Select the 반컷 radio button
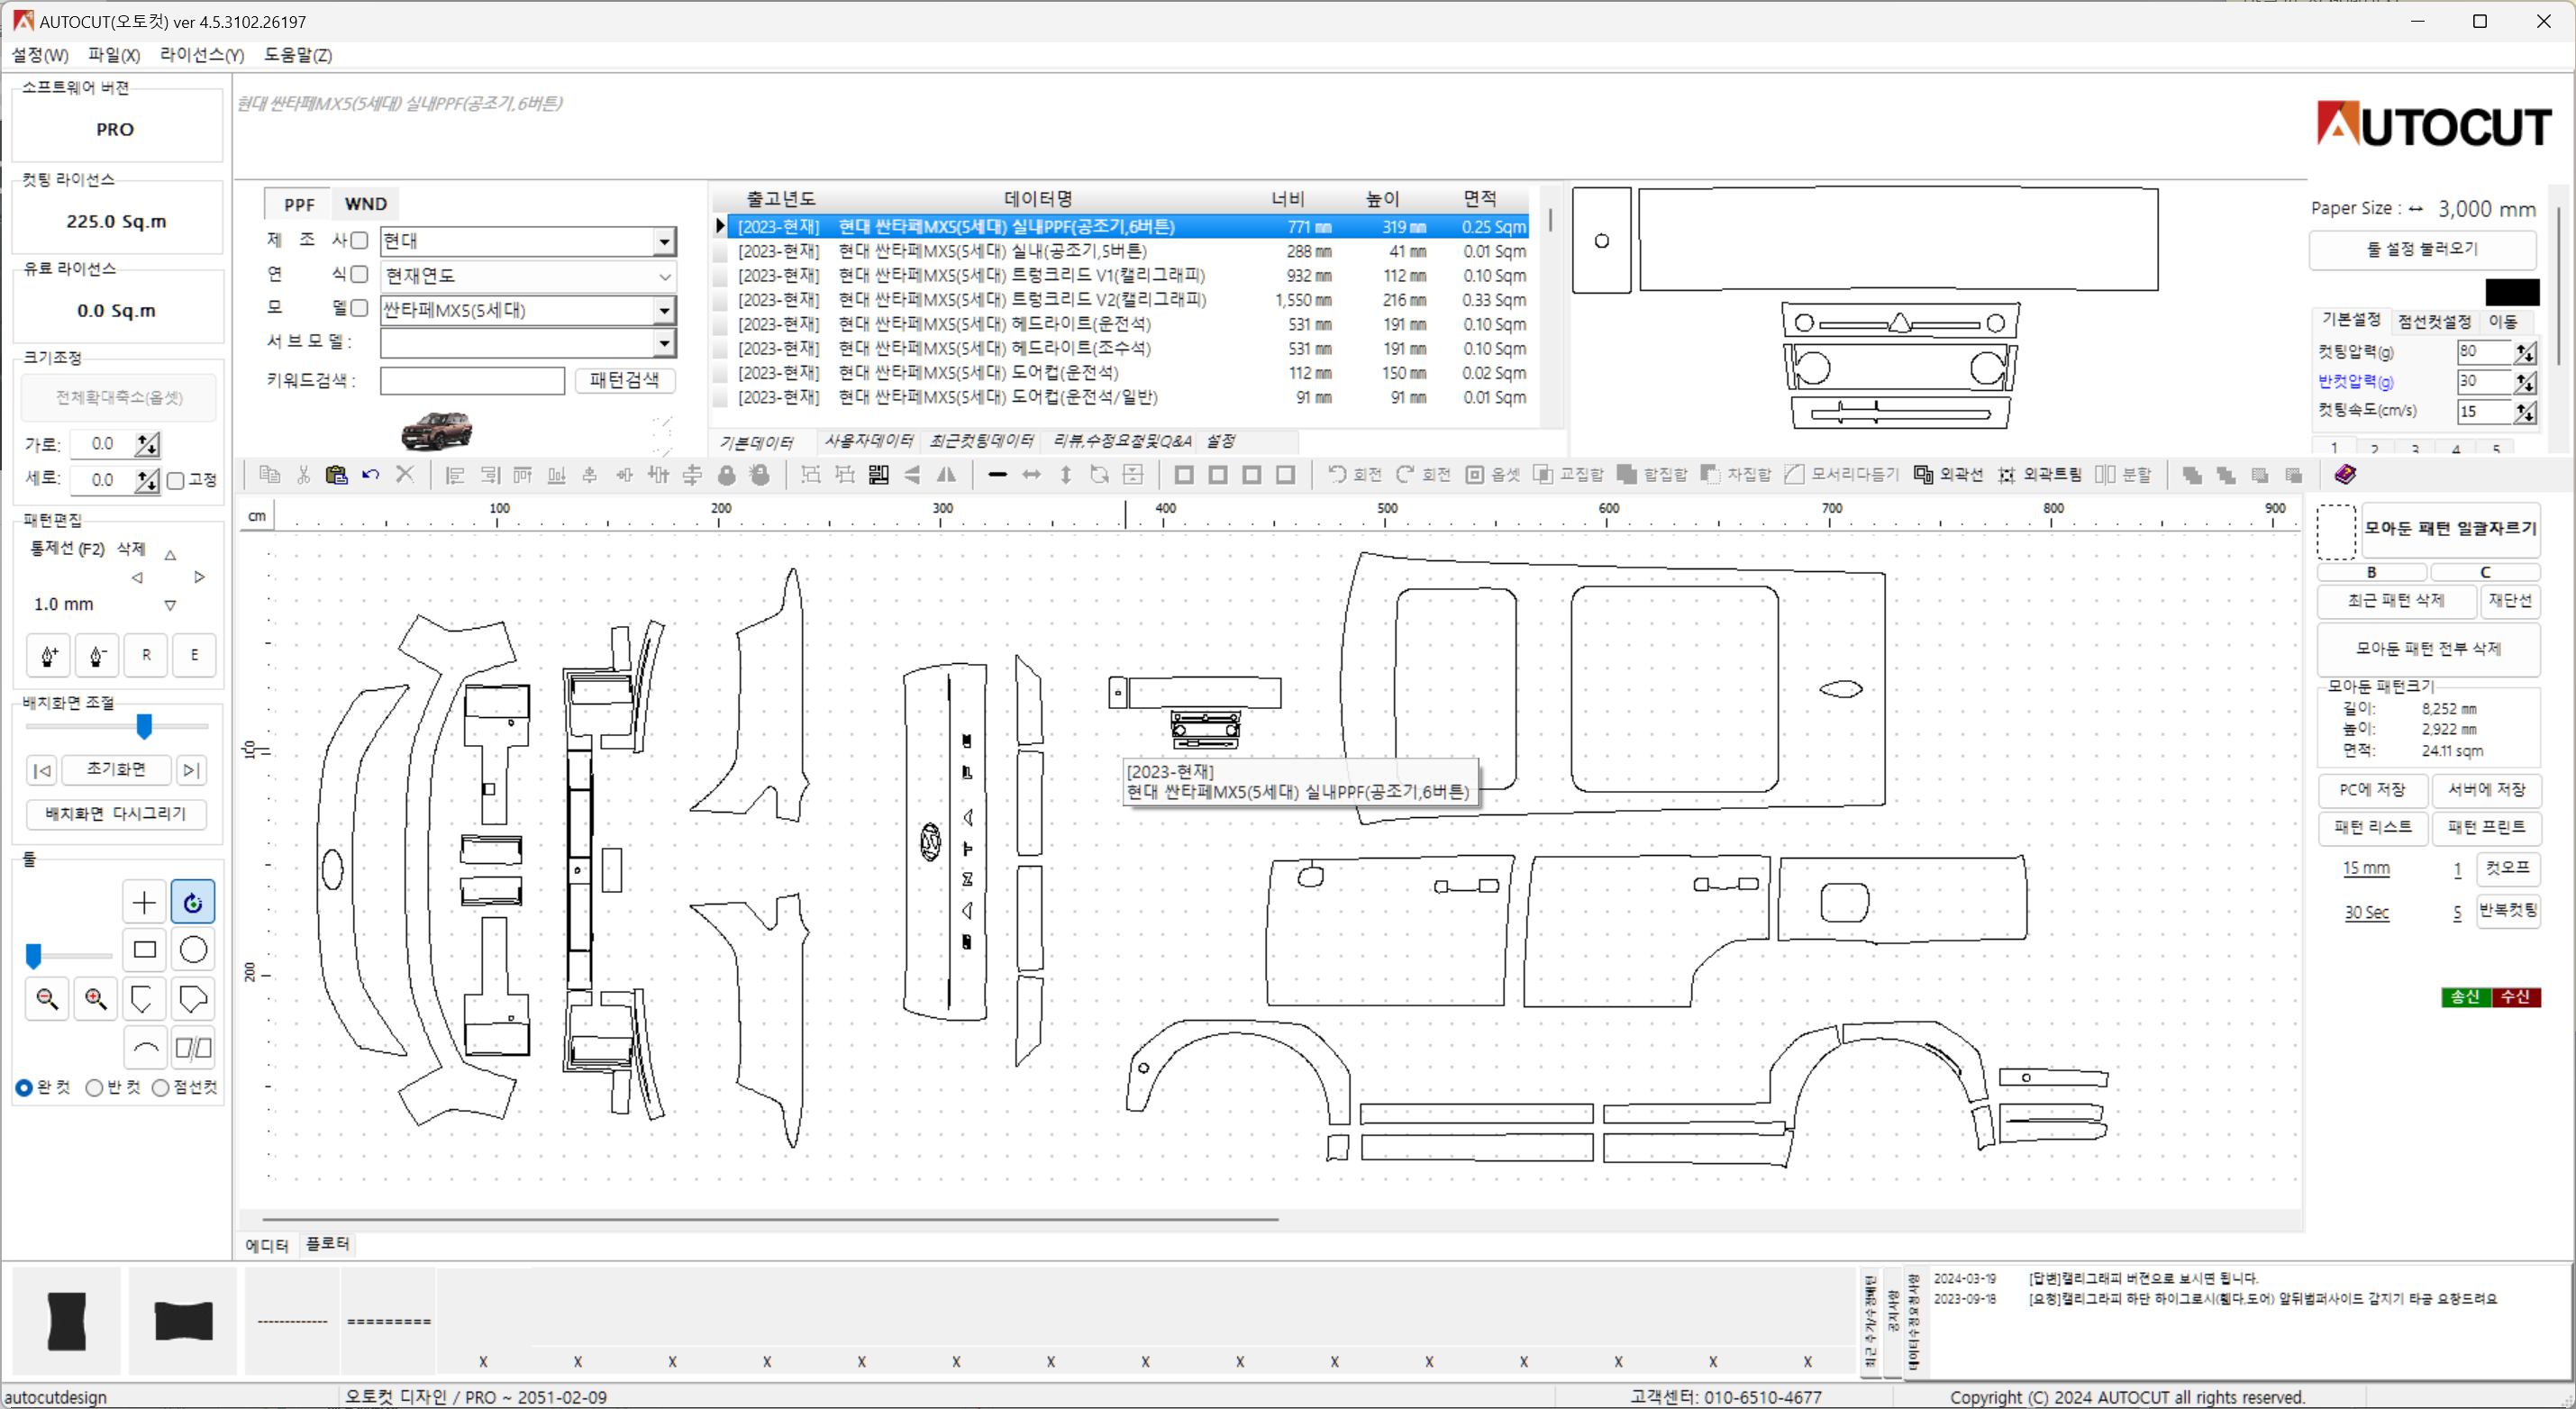2576x1409 pixels. point(94,1088)
